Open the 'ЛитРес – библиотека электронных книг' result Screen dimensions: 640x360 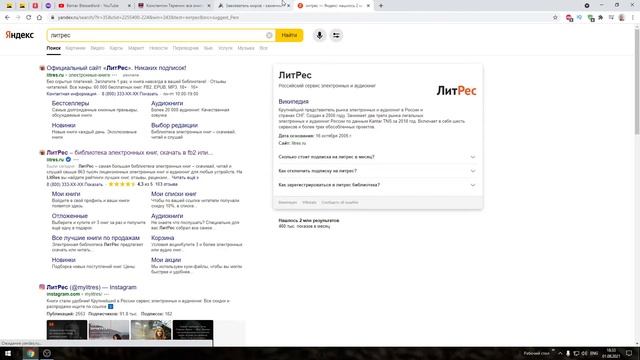[x=130, y=153]
